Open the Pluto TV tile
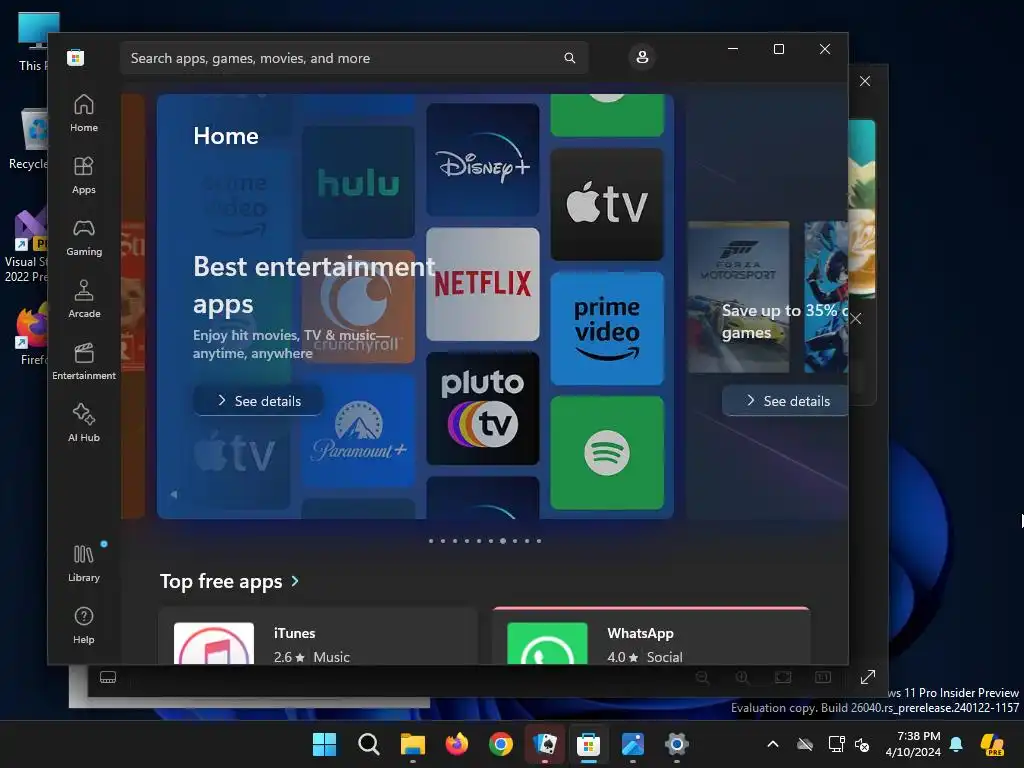 (483, 408)
